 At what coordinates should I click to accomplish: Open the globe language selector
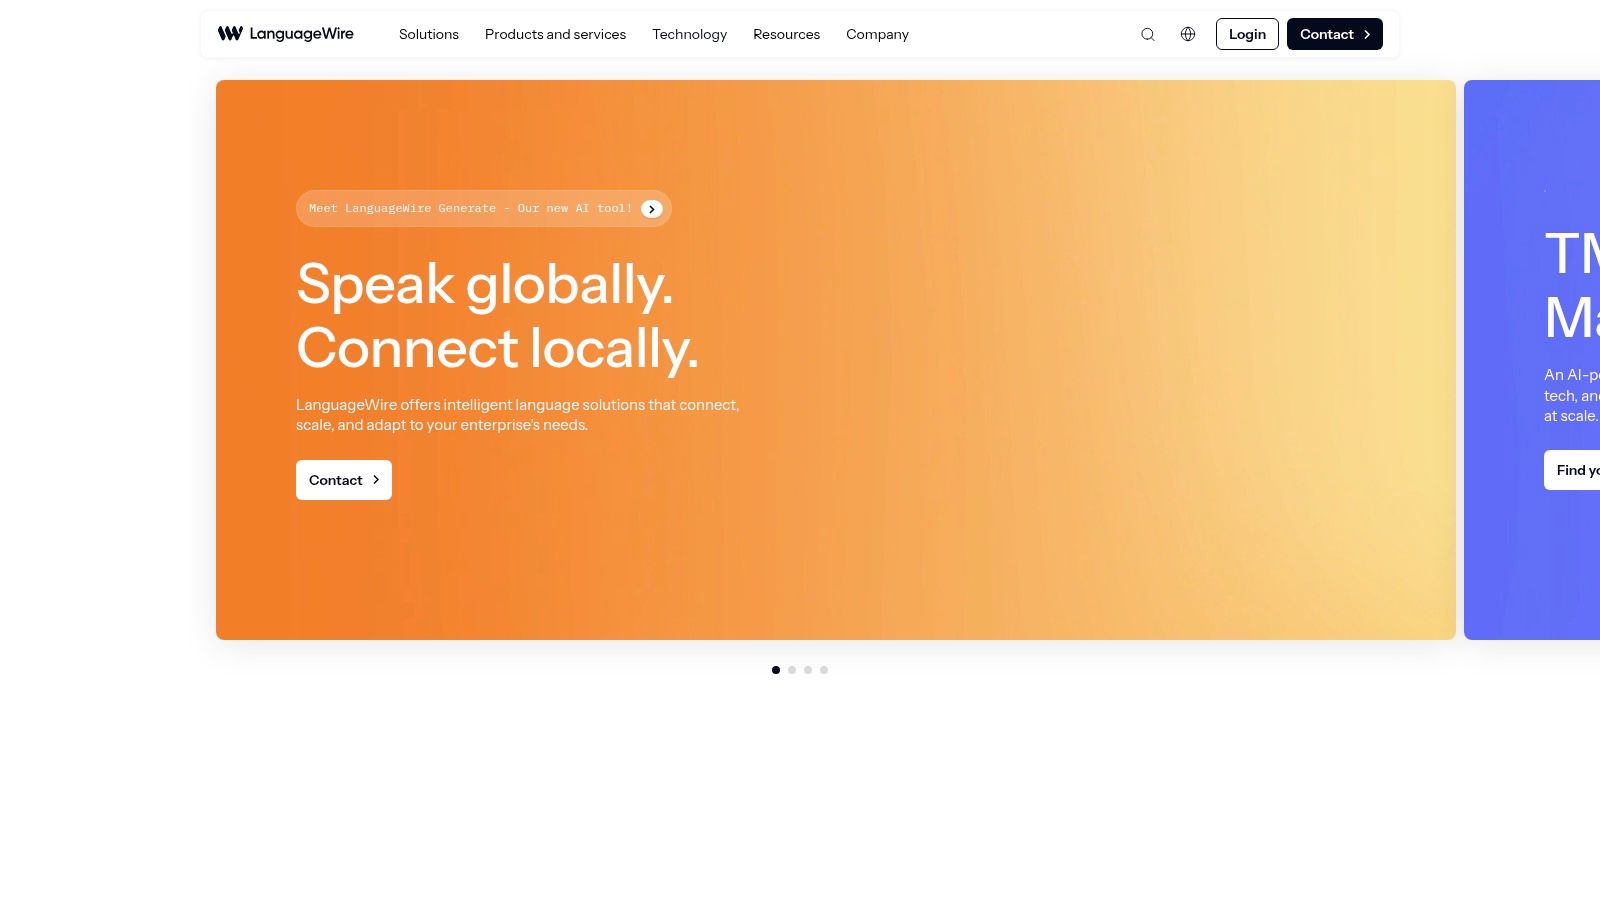click(x=1188, y=34)
